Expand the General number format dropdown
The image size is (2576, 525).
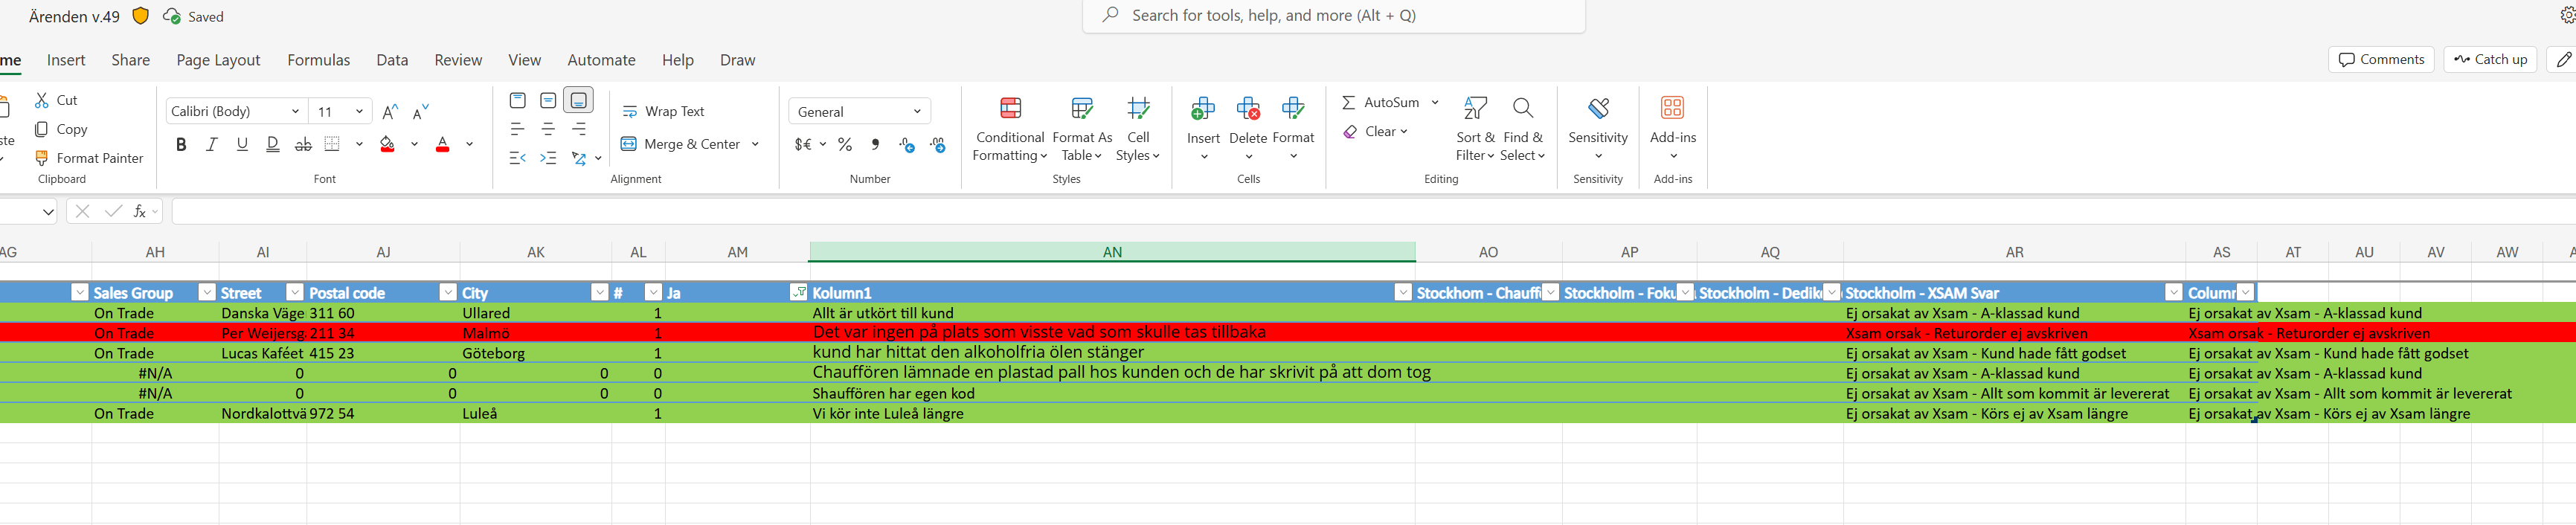tap(917, 111)
